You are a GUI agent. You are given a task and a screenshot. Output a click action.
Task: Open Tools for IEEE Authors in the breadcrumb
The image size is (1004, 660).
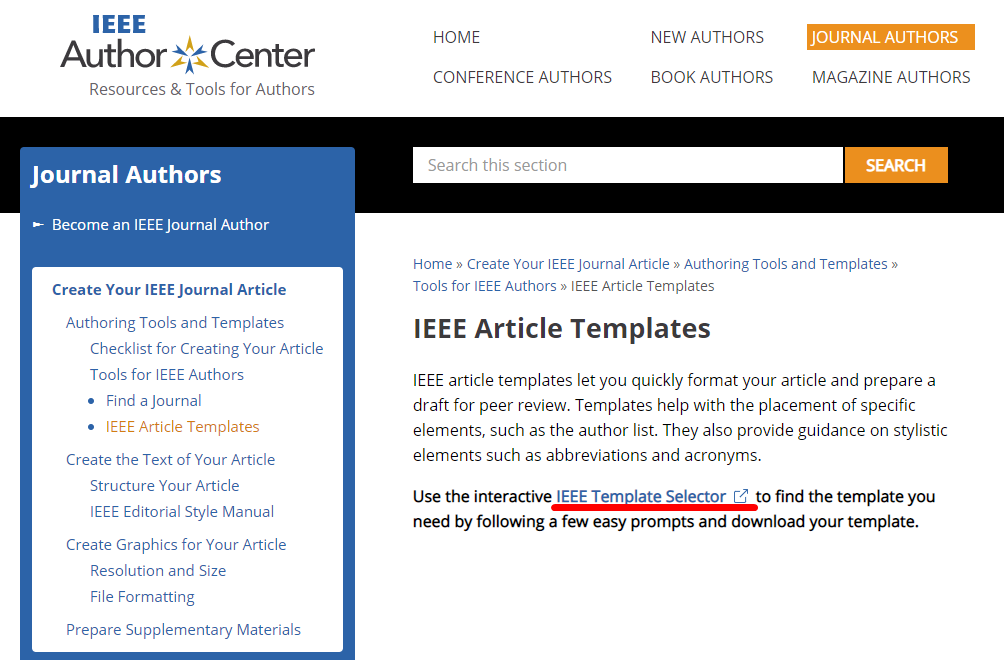click(x=484, y=285)
